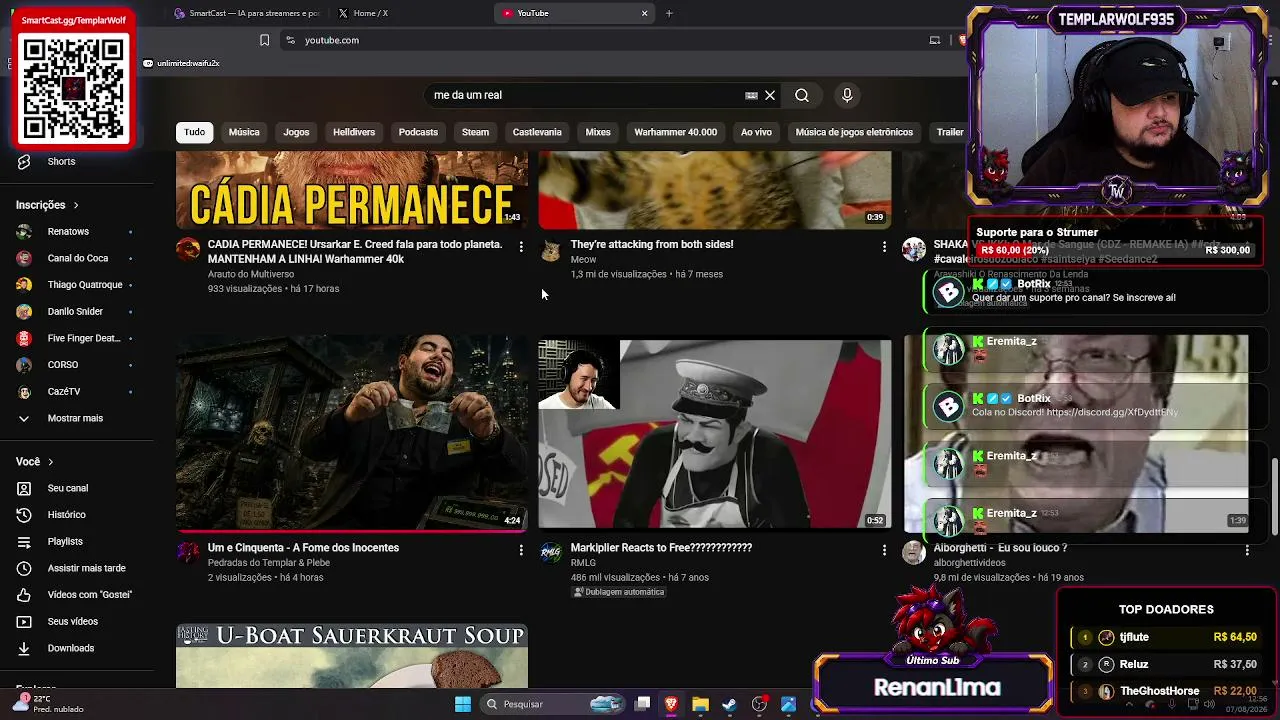Image resolution: width=1280 pixels, height=720 pixels.
Task: Play the Um e Cinquenta video thumbnail
Action: [352, 434]
